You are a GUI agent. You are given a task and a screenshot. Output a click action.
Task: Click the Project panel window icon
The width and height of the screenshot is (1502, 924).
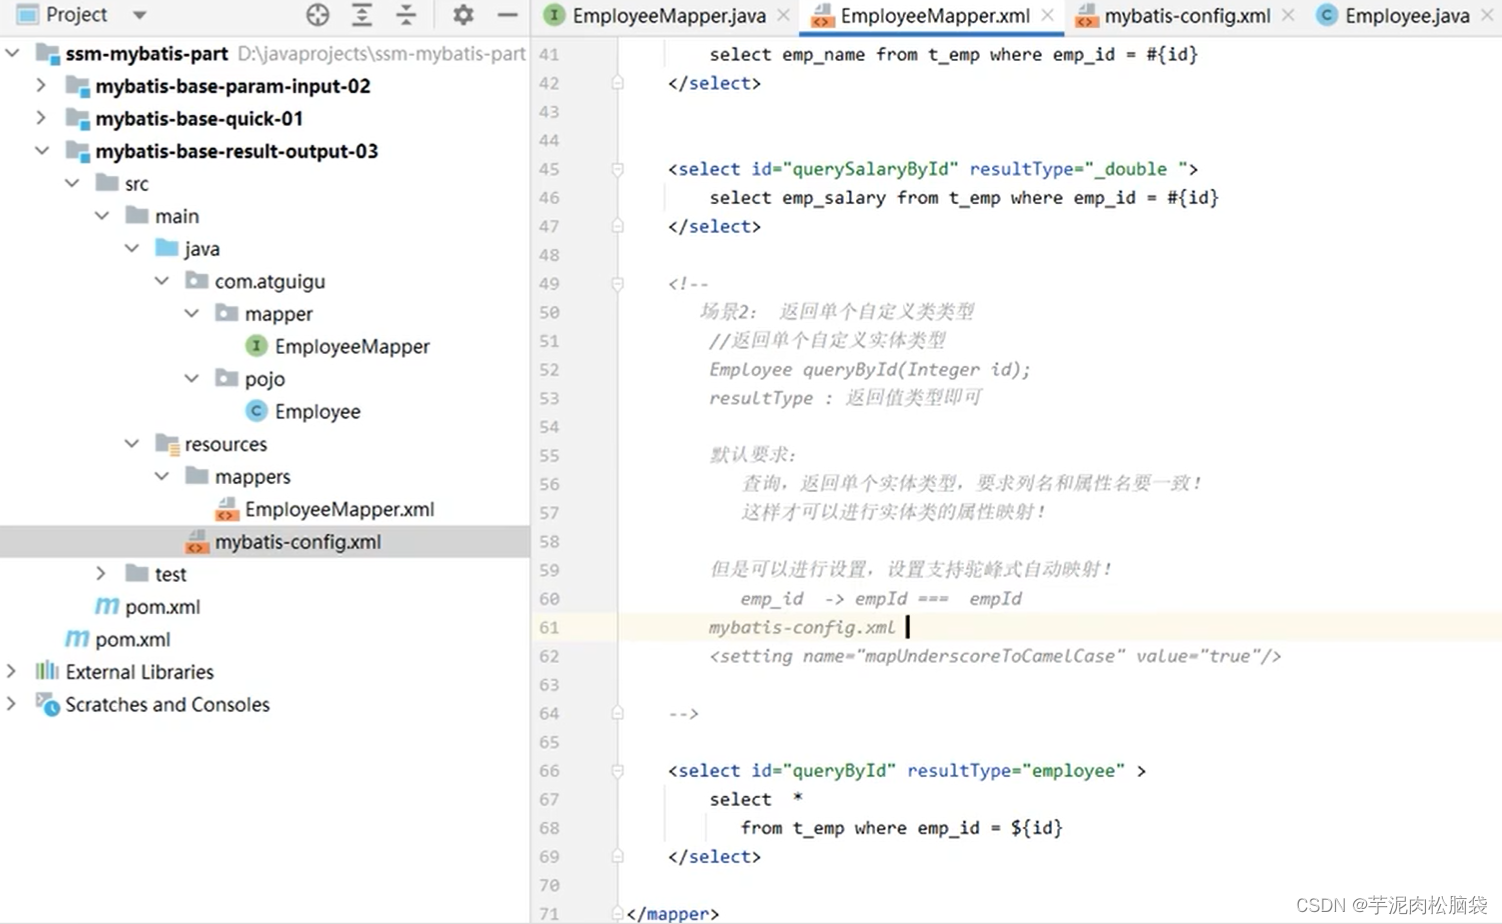pos(28,15)
